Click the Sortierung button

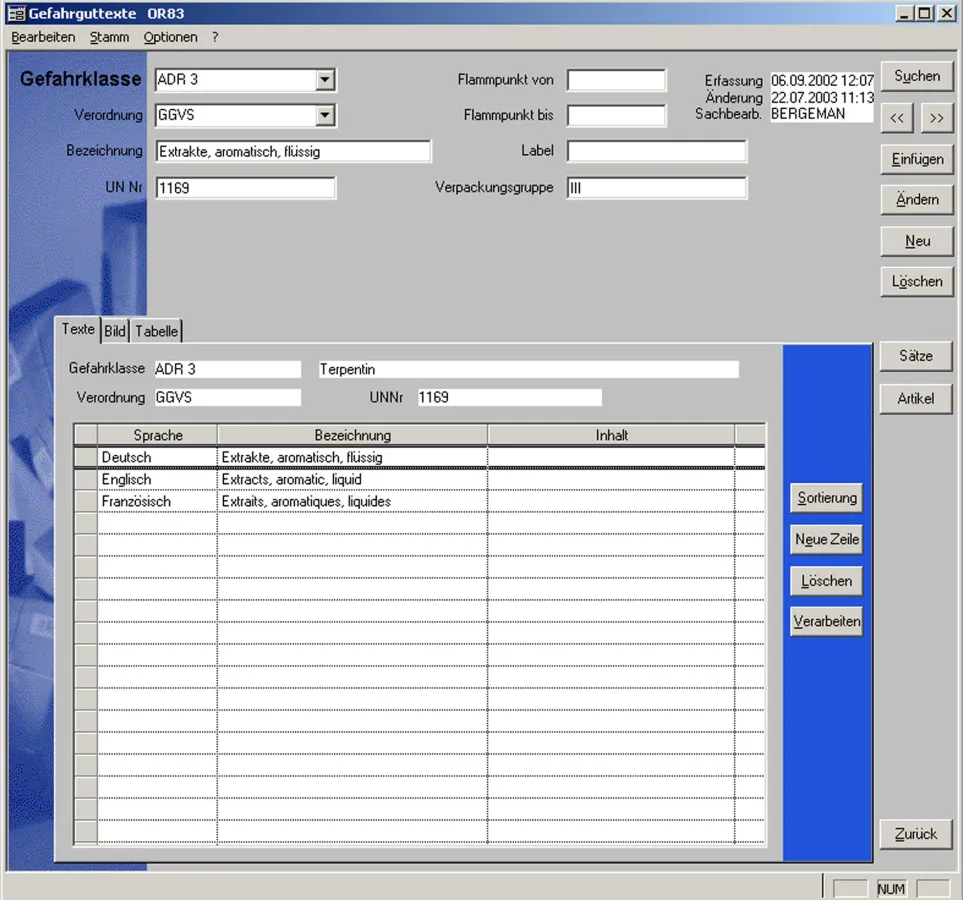tap(826, 497)
